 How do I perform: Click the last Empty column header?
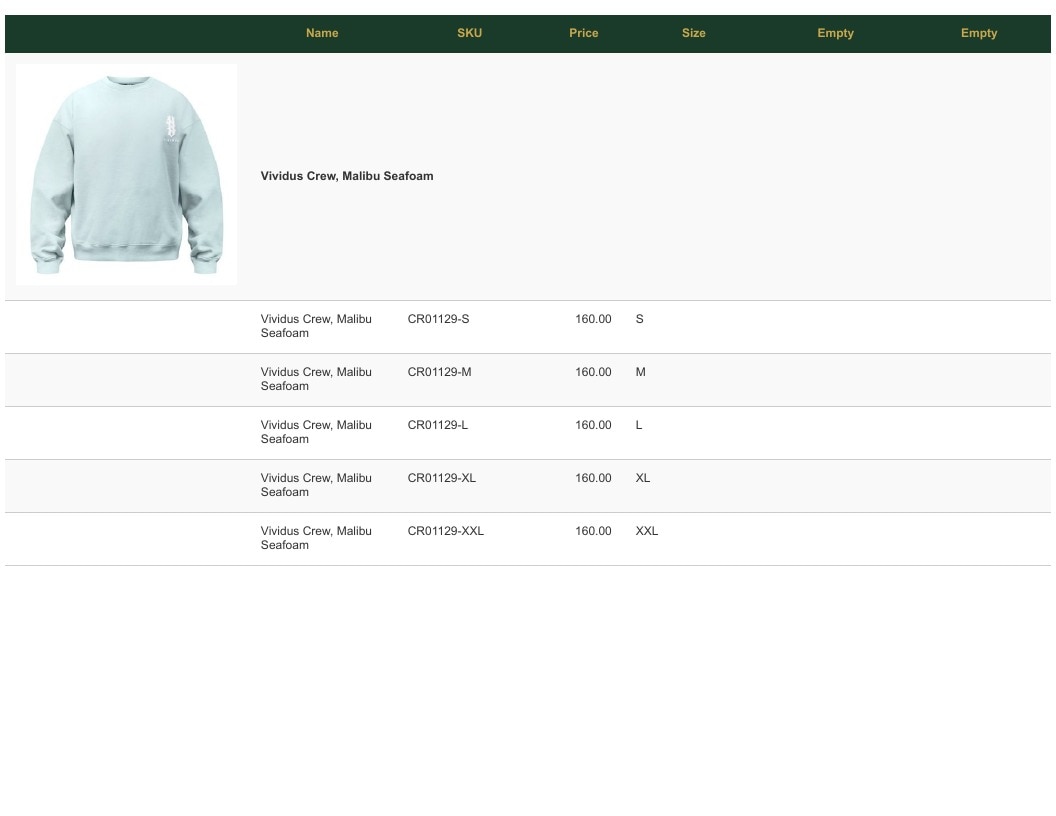pos(979,33)
